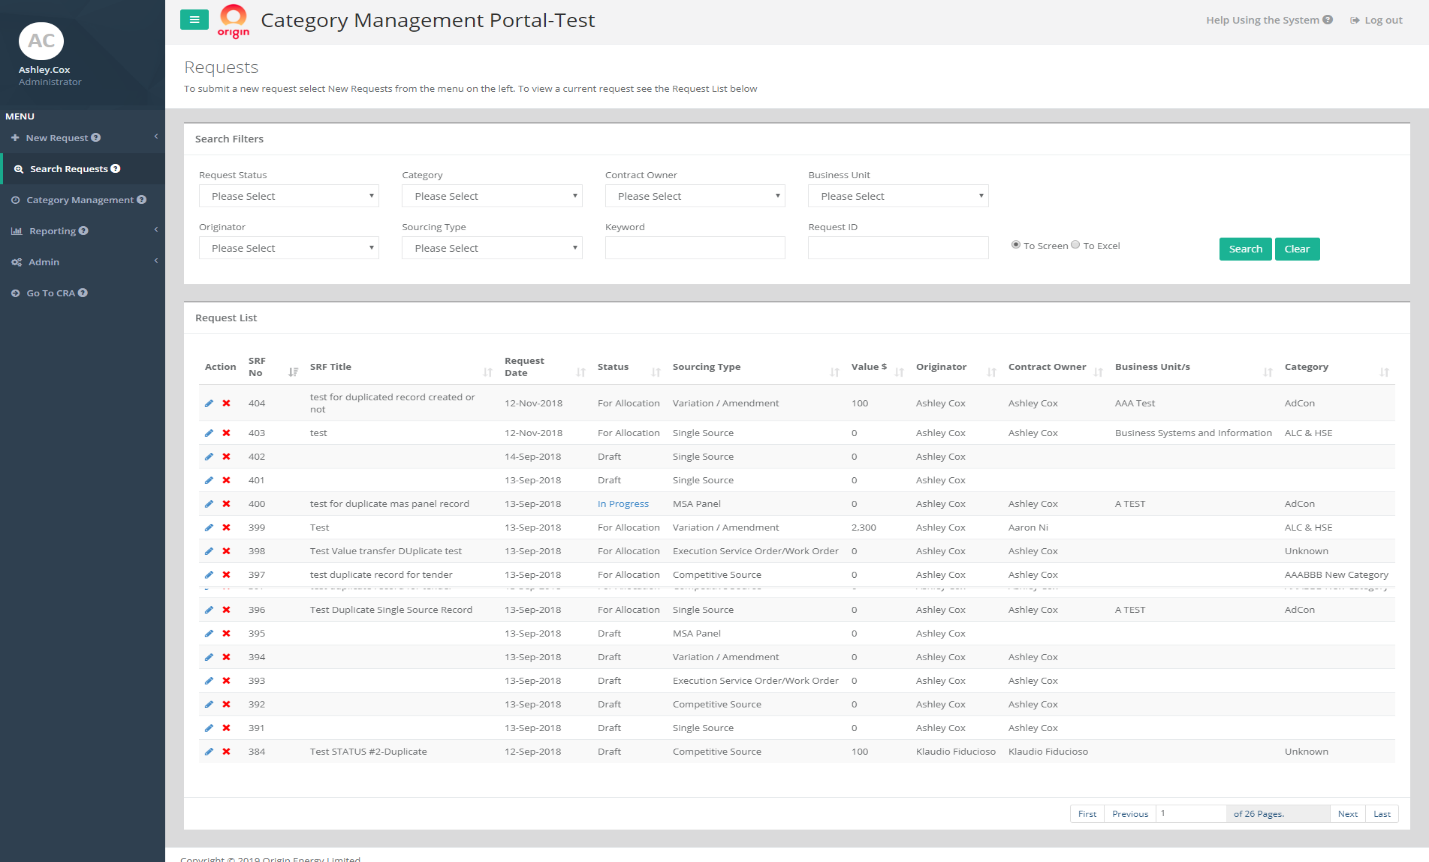Open the Originator dropdown
Screen dimensions: 1429x862
click(289, 248)
